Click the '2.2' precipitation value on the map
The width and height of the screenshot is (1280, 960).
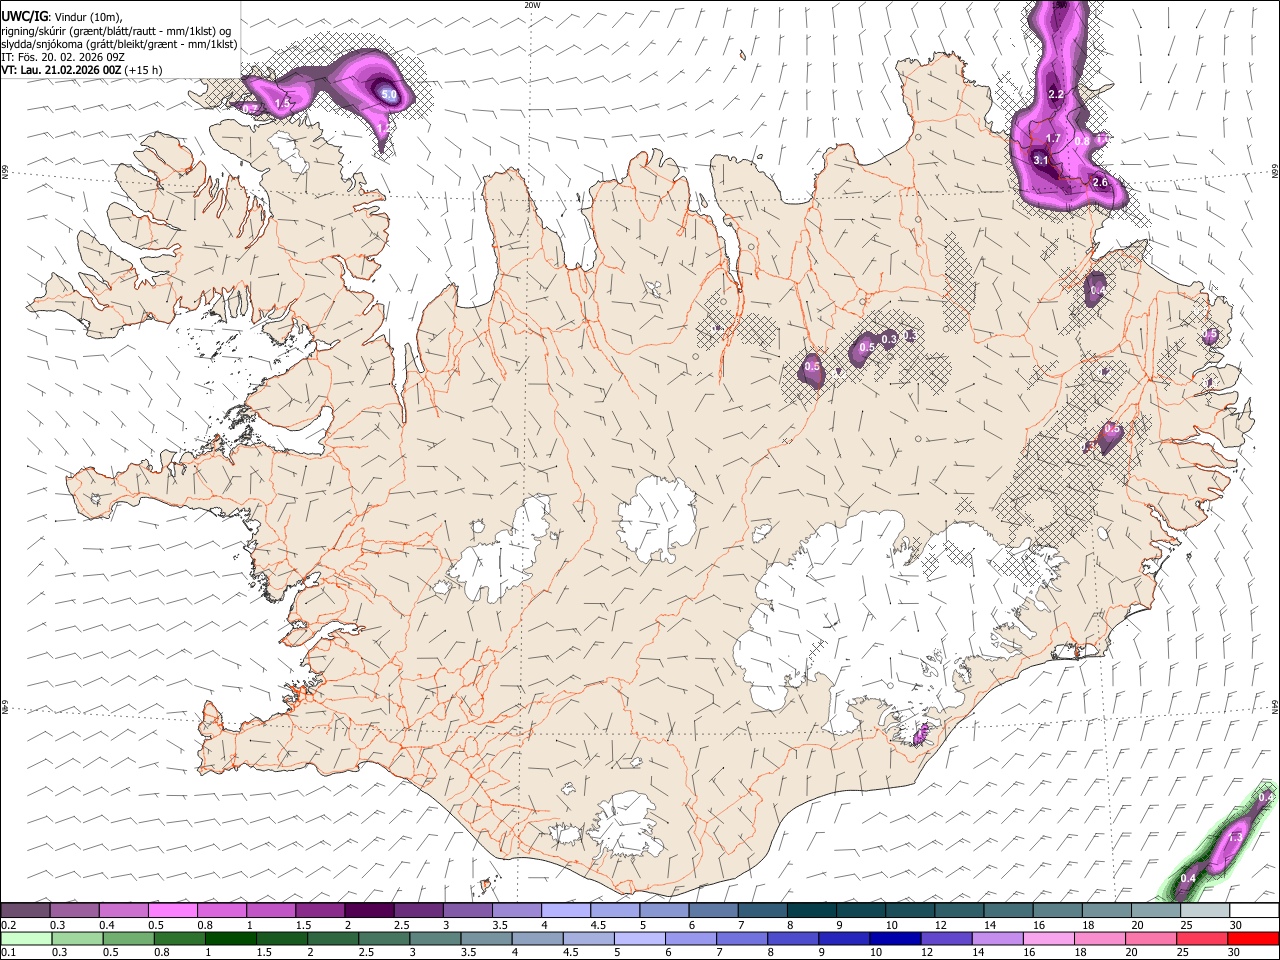click(1056, 94)
